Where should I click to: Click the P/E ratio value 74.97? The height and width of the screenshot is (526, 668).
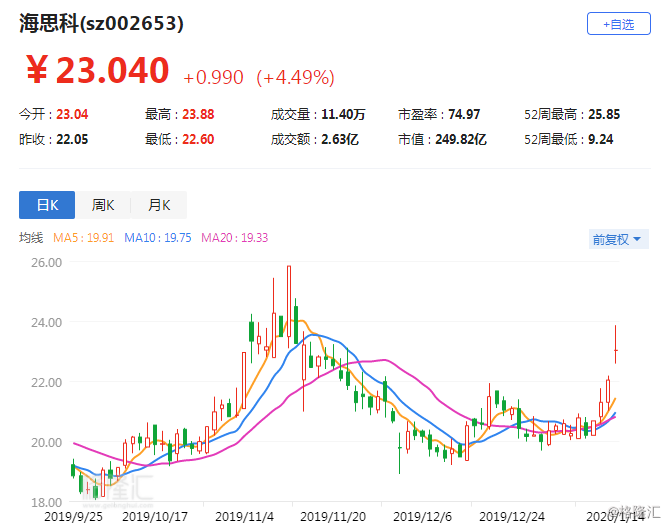(x=464, y=114)
